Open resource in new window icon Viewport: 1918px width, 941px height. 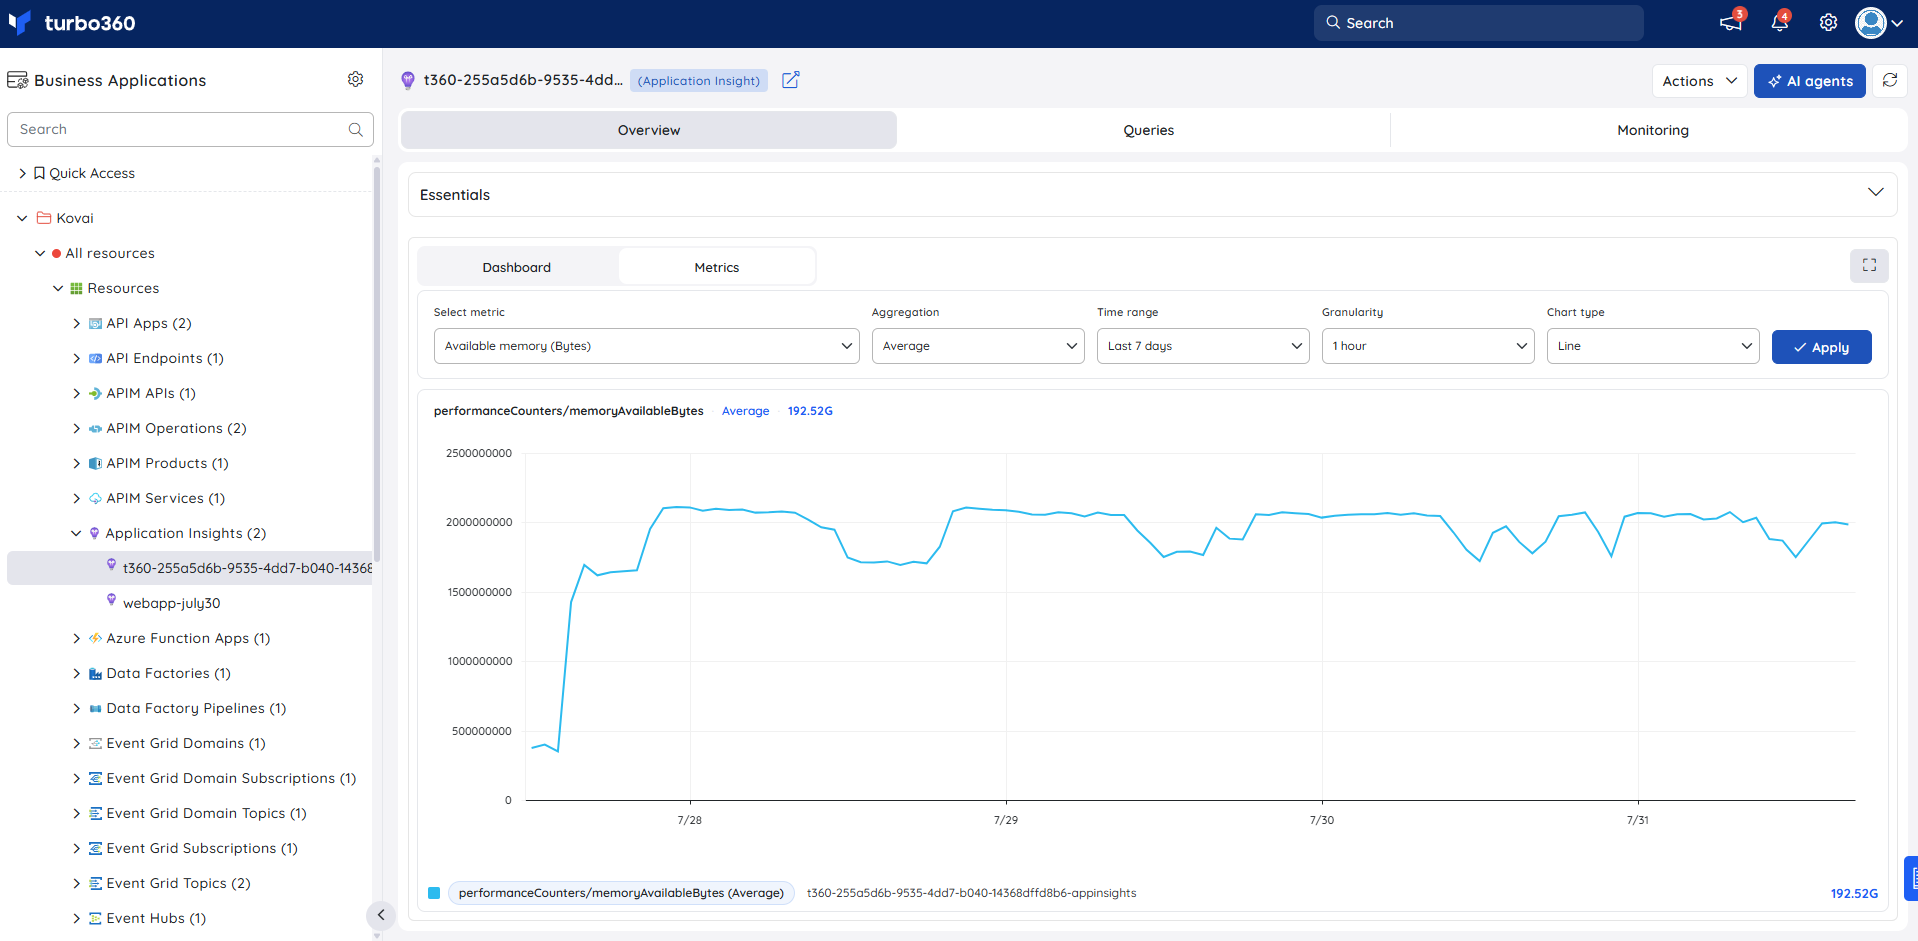click(x=790, y=80)
